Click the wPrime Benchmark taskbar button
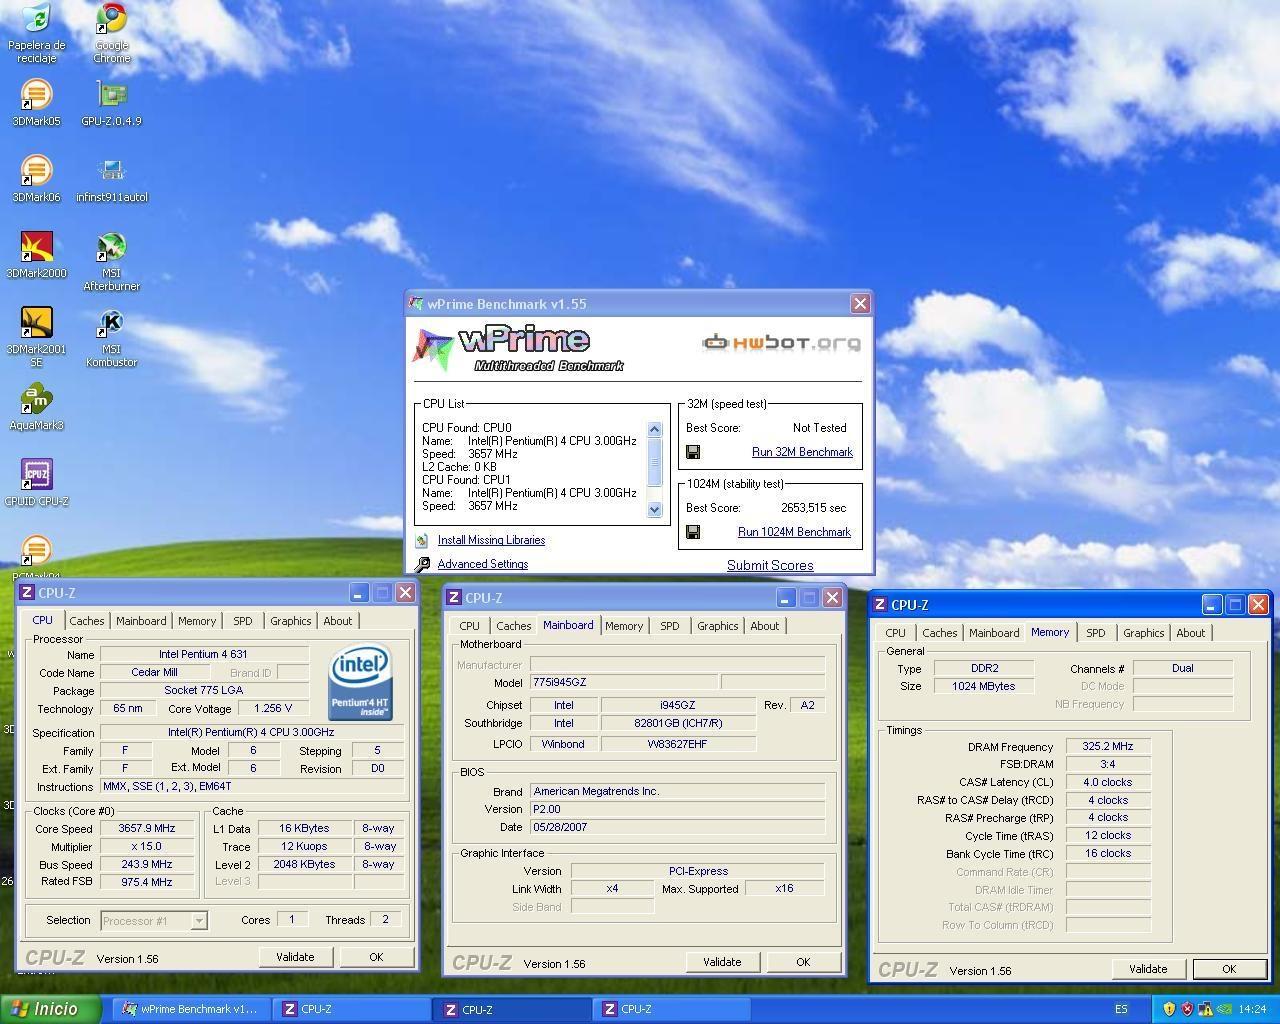The width and height of the screenshot is (1280, 1024). 190,1009
